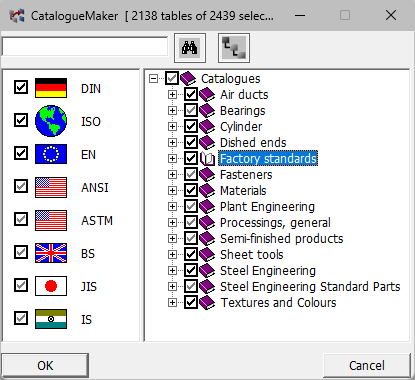This screenshot has height=380, width=415.
Task: Expand the Materials node
Action: tap(172, 191)
